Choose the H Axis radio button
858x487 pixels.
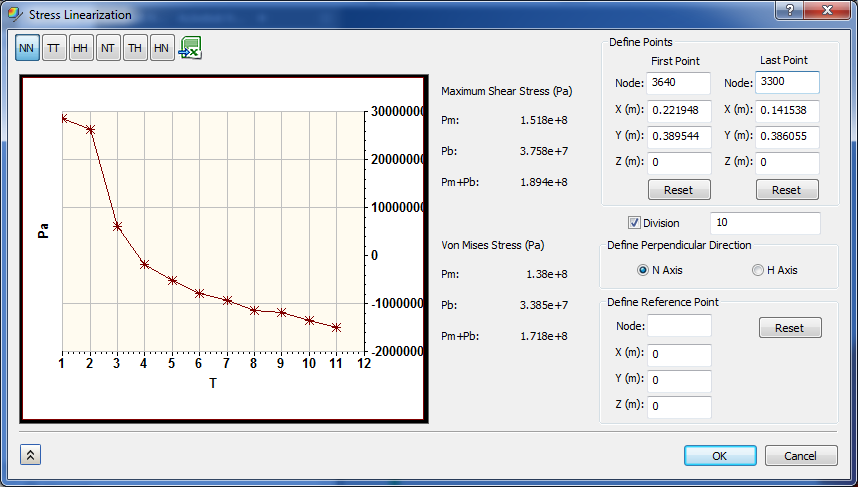(758, 270)
